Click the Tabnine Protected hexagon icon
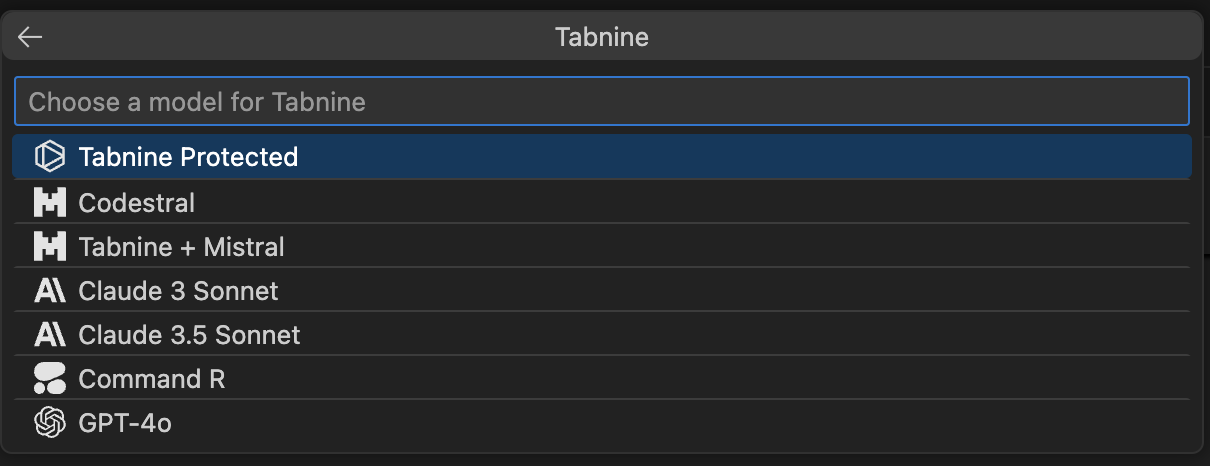 [49, 157]
